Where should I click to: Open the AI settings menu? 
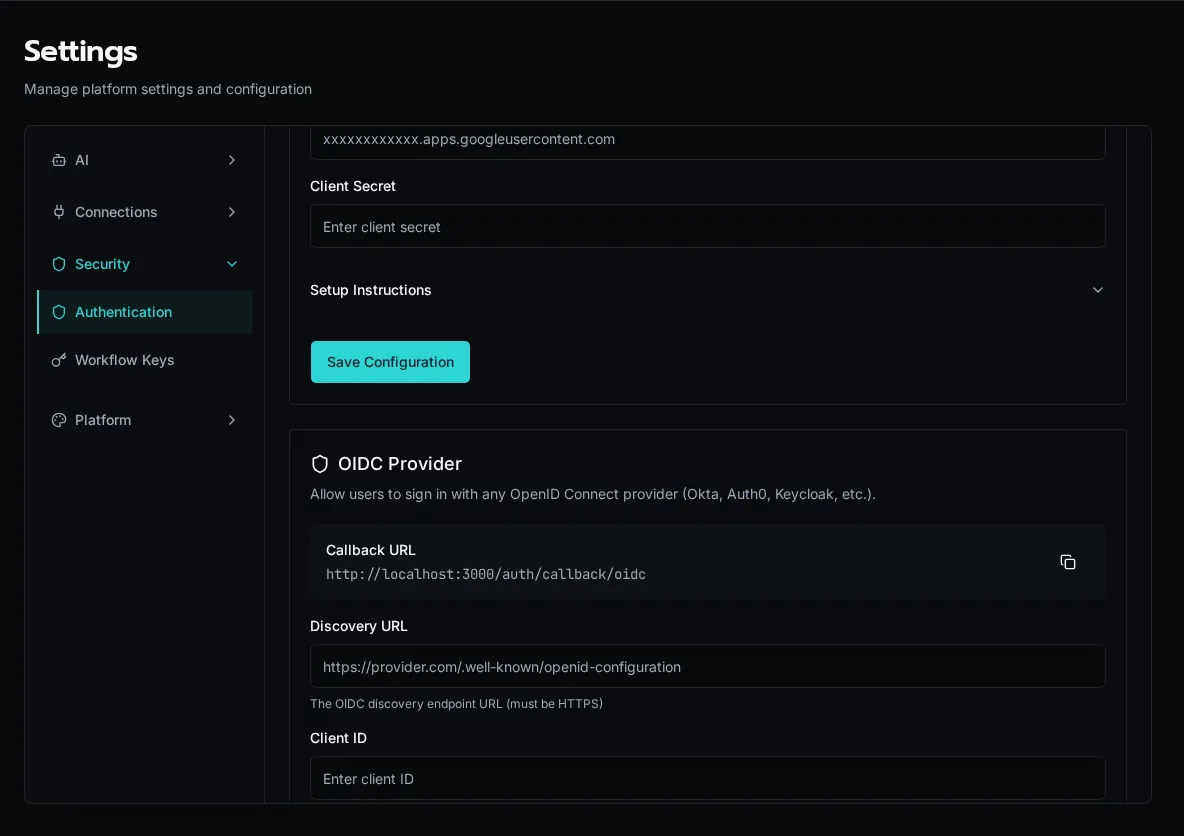point(144,160)
